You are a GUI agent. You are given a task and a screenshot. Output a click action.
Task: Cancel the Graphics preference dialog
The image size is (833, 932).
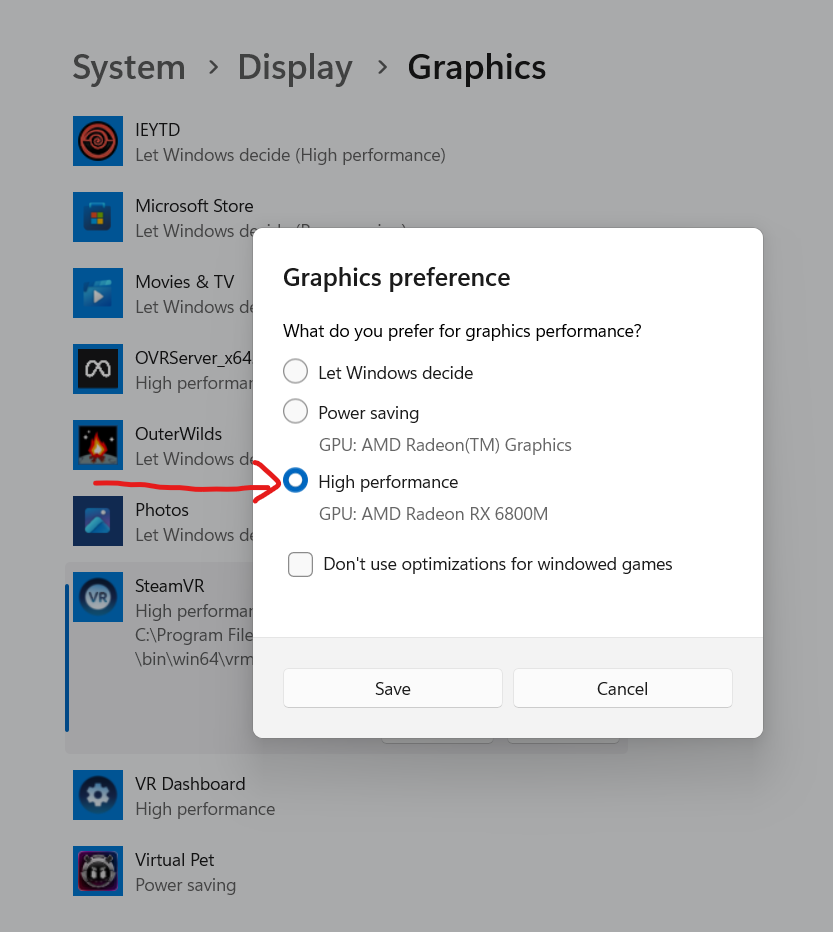[622, 688]
